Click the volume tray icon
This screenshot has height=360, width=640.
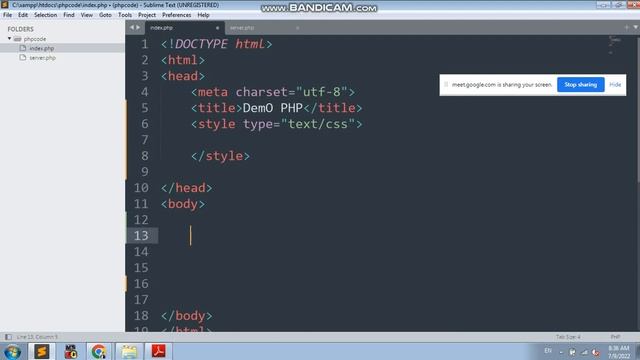click(596, 352)
